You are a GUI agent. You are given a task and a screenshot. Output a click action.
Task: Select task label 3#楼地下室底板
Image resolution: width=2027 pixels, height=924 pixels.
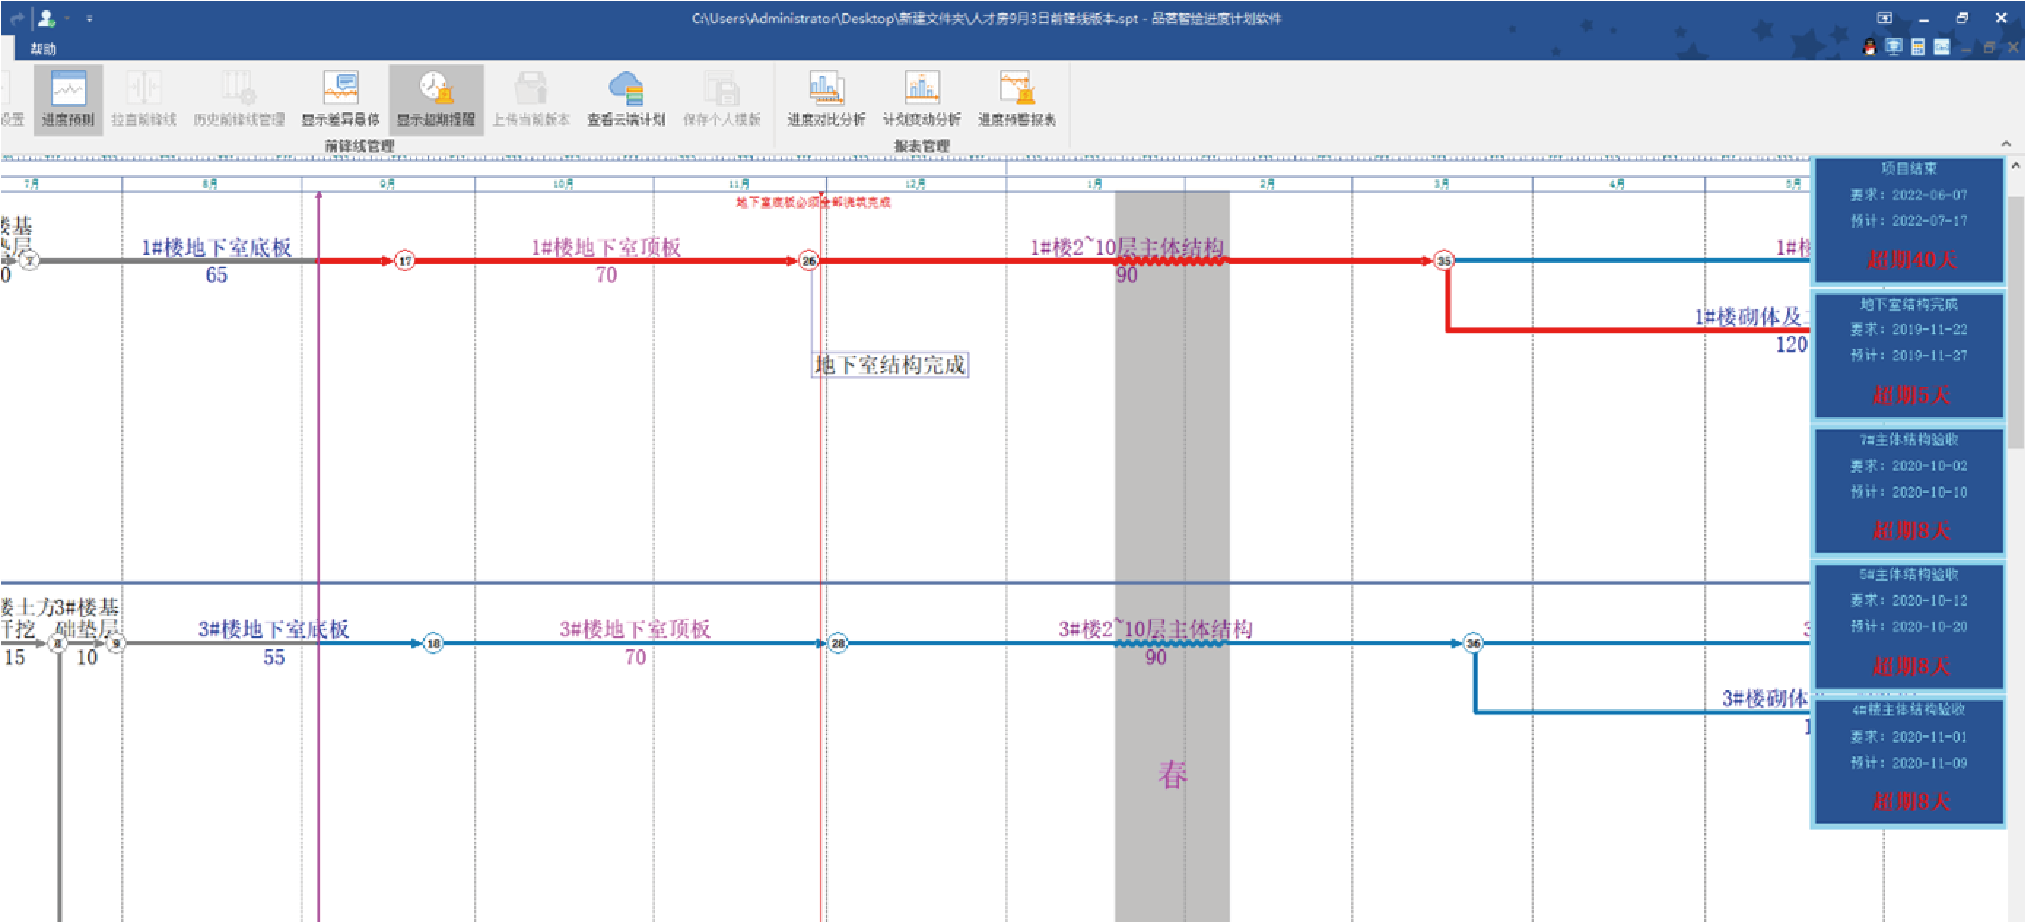click(x=273, y=629)
